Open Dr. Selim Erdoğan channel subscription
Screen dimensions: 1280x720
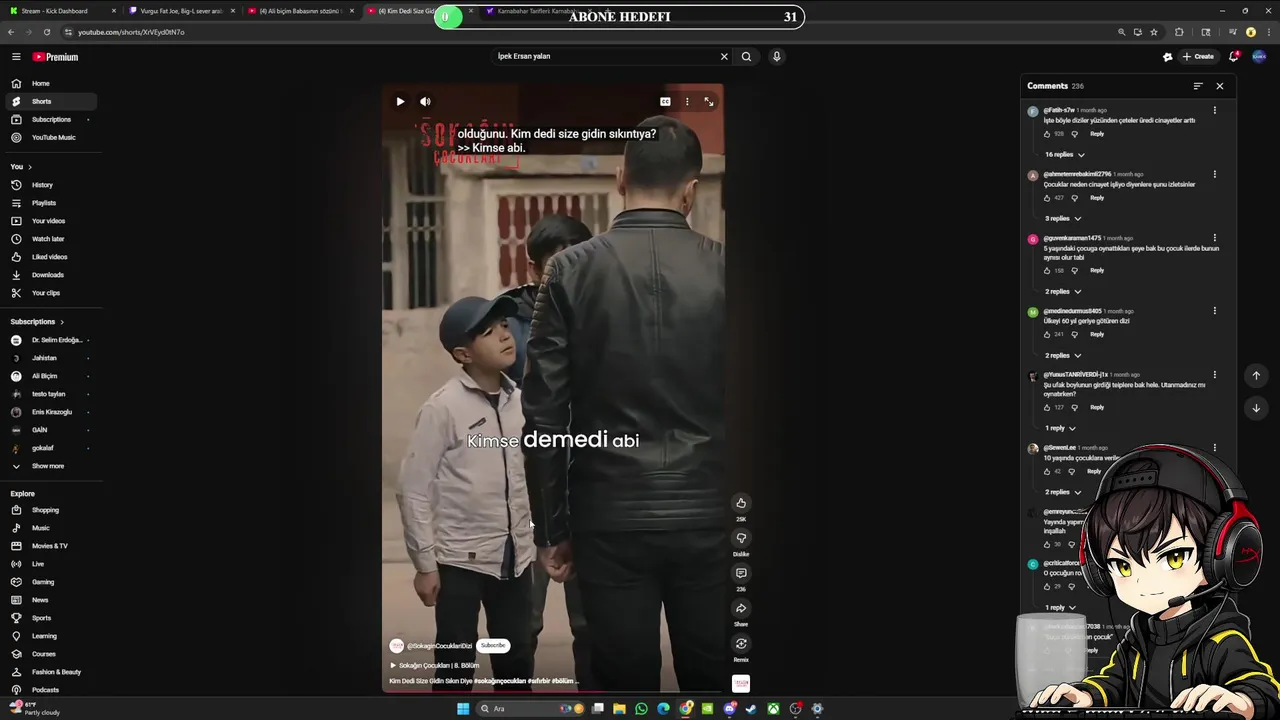click(50, 340)
